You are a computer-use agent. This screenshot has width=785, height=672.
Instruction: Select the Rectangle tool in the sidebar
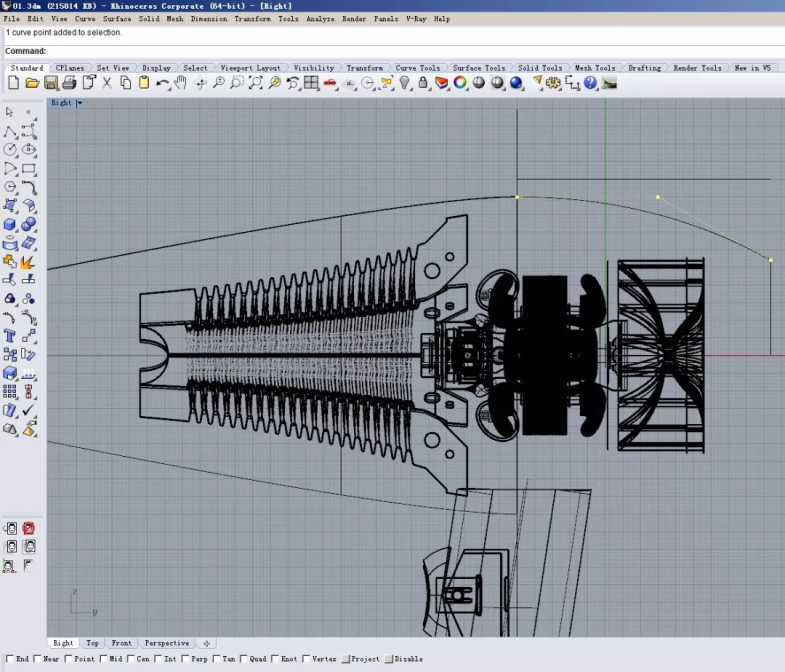point(28,168)
